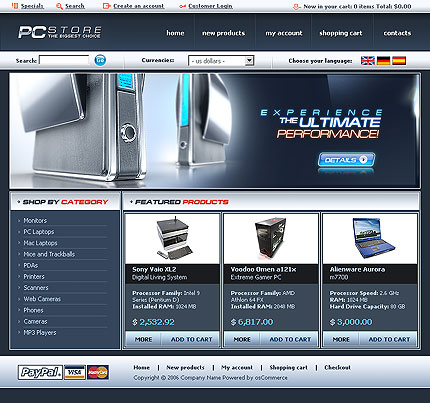Select the English UK flag language
Screen dimensions: 430x403
click(368, 61)
